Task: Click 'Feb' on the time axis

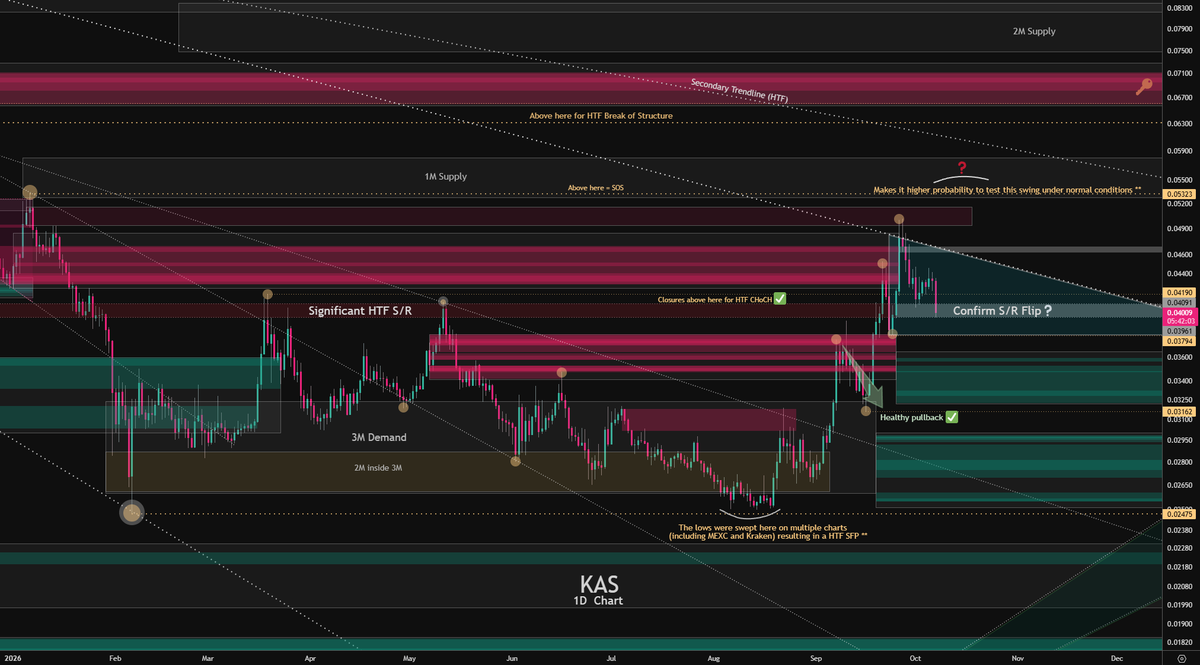Action: click(x=114, y=659)
